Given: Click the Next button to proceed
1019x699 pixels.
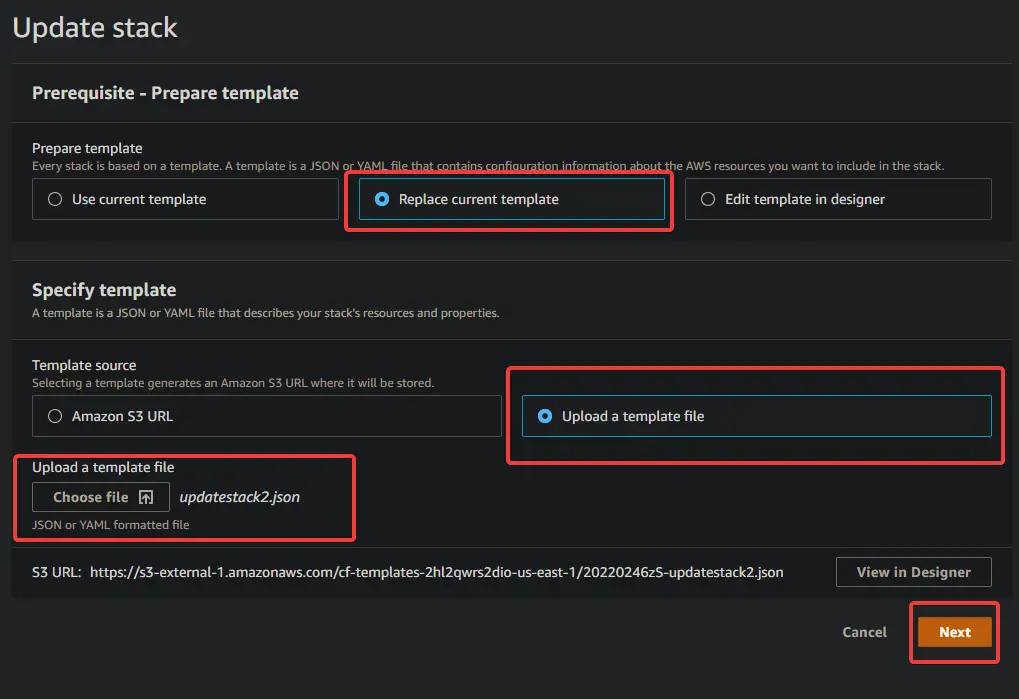Looking at the screenshot, I should coord(953,632).
